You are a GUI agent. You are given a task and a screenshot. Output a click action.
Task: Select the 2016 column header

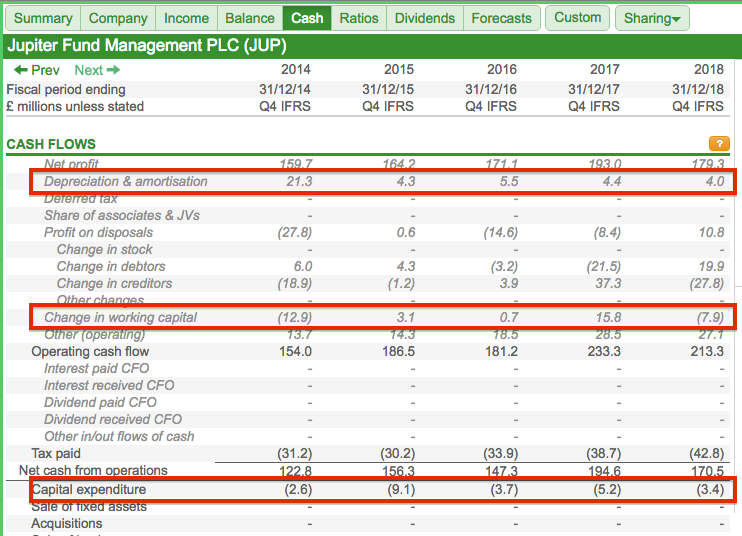click(502, 70)
